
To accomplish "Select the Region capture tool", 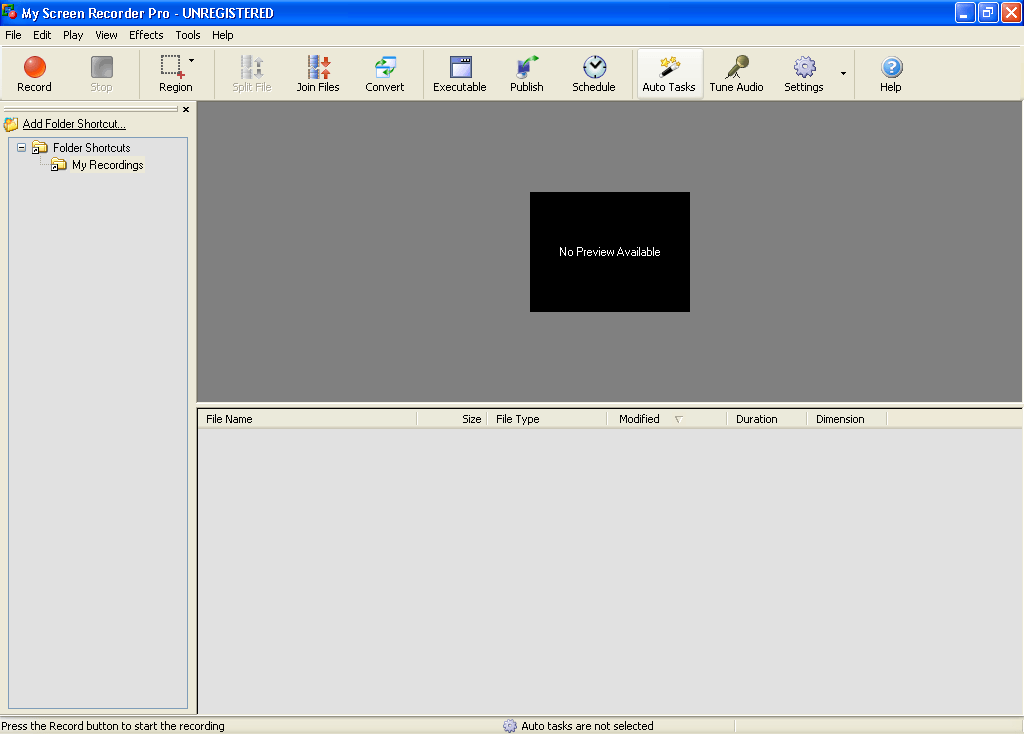I will pyautogui.click(x=172, y=73).
